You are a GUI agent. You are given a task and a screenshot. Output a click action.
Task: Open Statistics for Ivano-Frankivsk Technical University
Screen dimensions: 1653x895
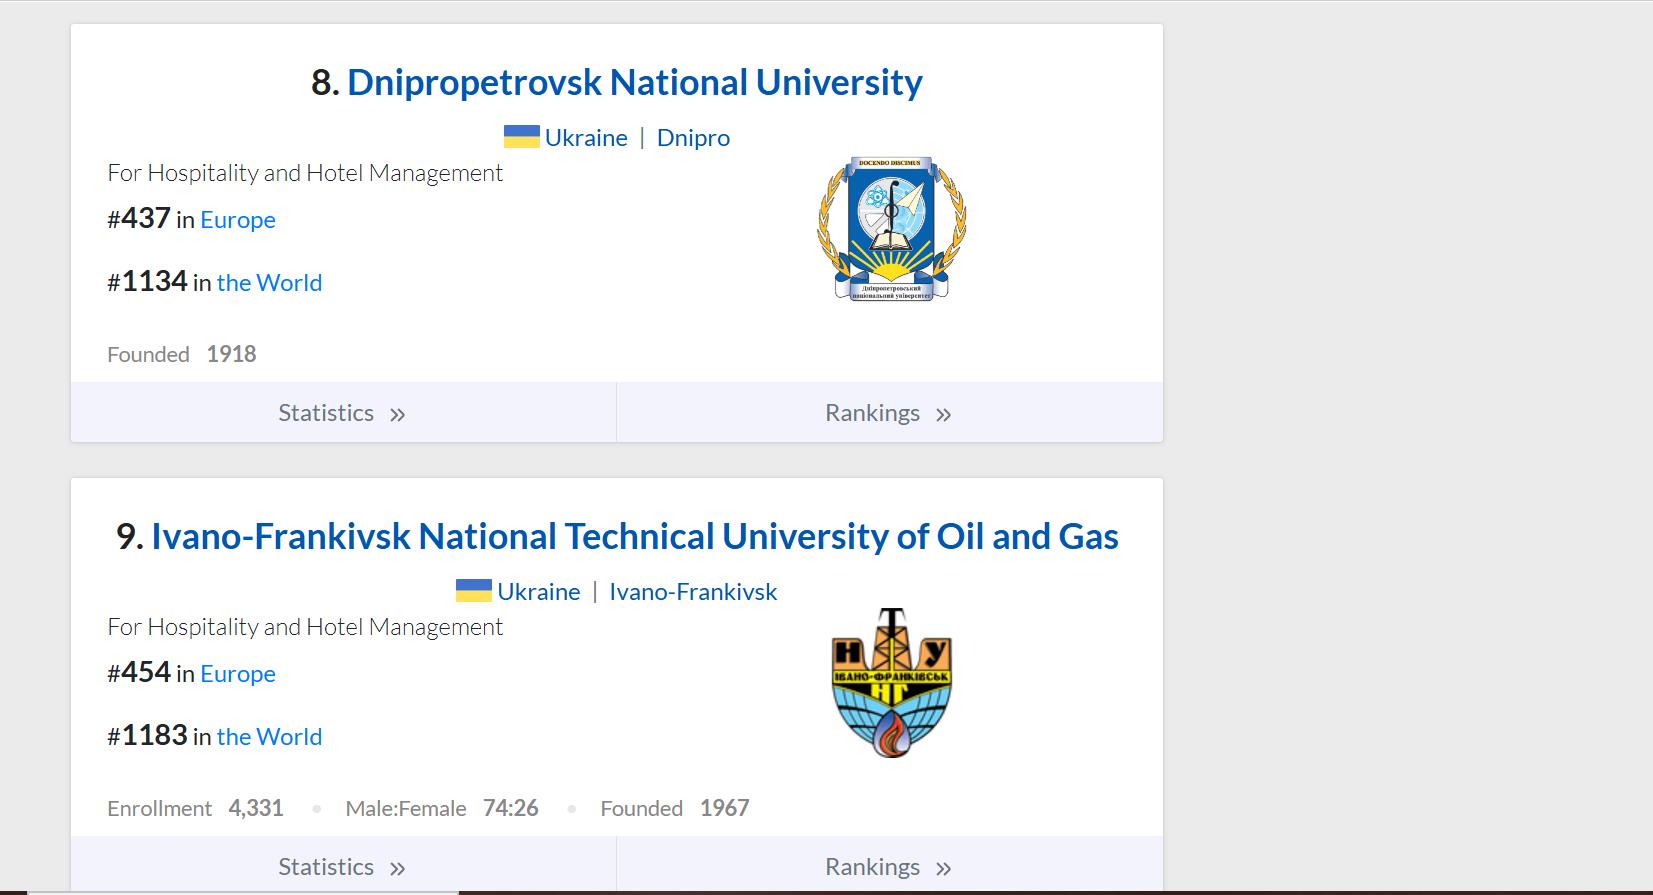pos(326,867)
